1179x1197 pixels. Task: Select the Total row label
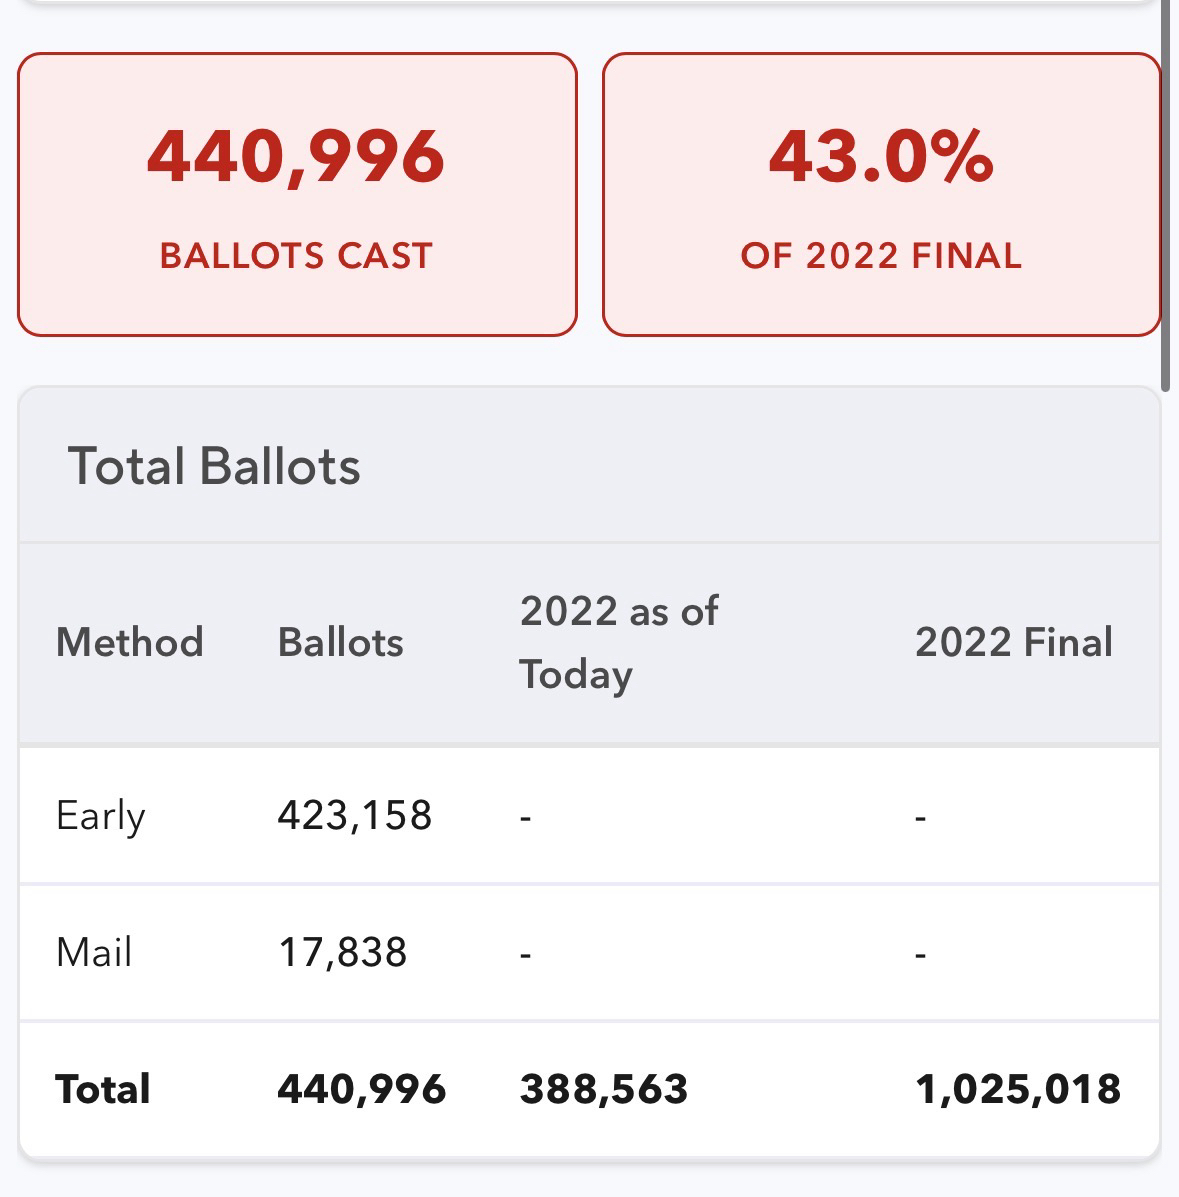[x=103, y=1089]
